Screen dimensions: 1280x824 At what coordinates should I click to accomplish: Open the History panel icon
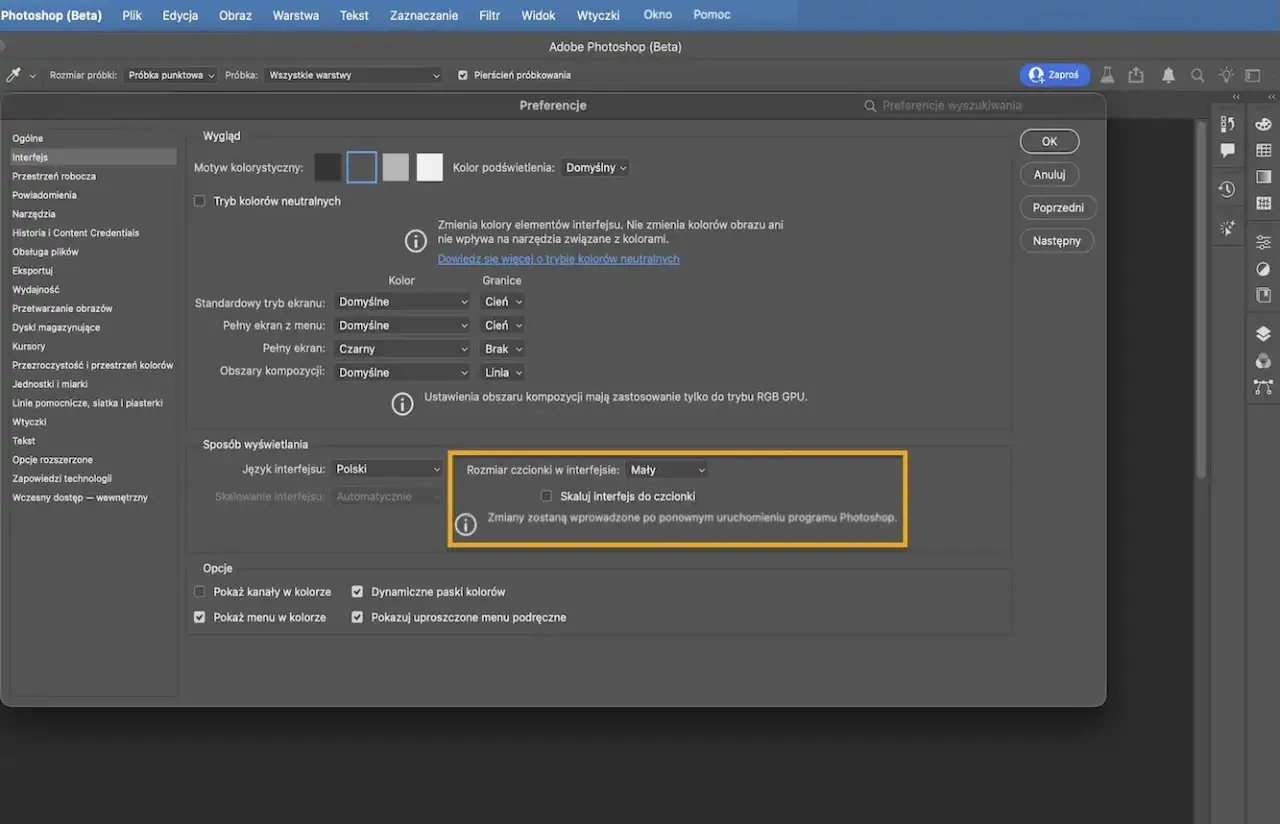tap(1227, 189)
